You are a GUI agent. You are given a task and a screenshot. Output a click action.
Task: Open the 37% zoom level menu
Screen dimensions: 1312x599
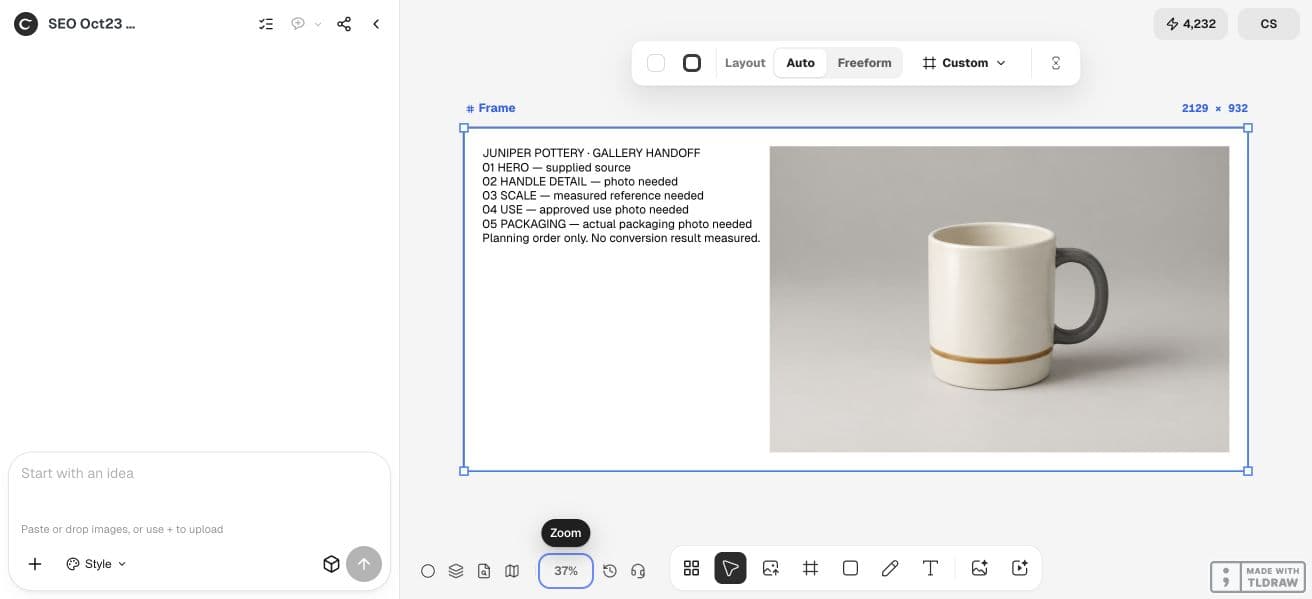[x=566, y=571]
